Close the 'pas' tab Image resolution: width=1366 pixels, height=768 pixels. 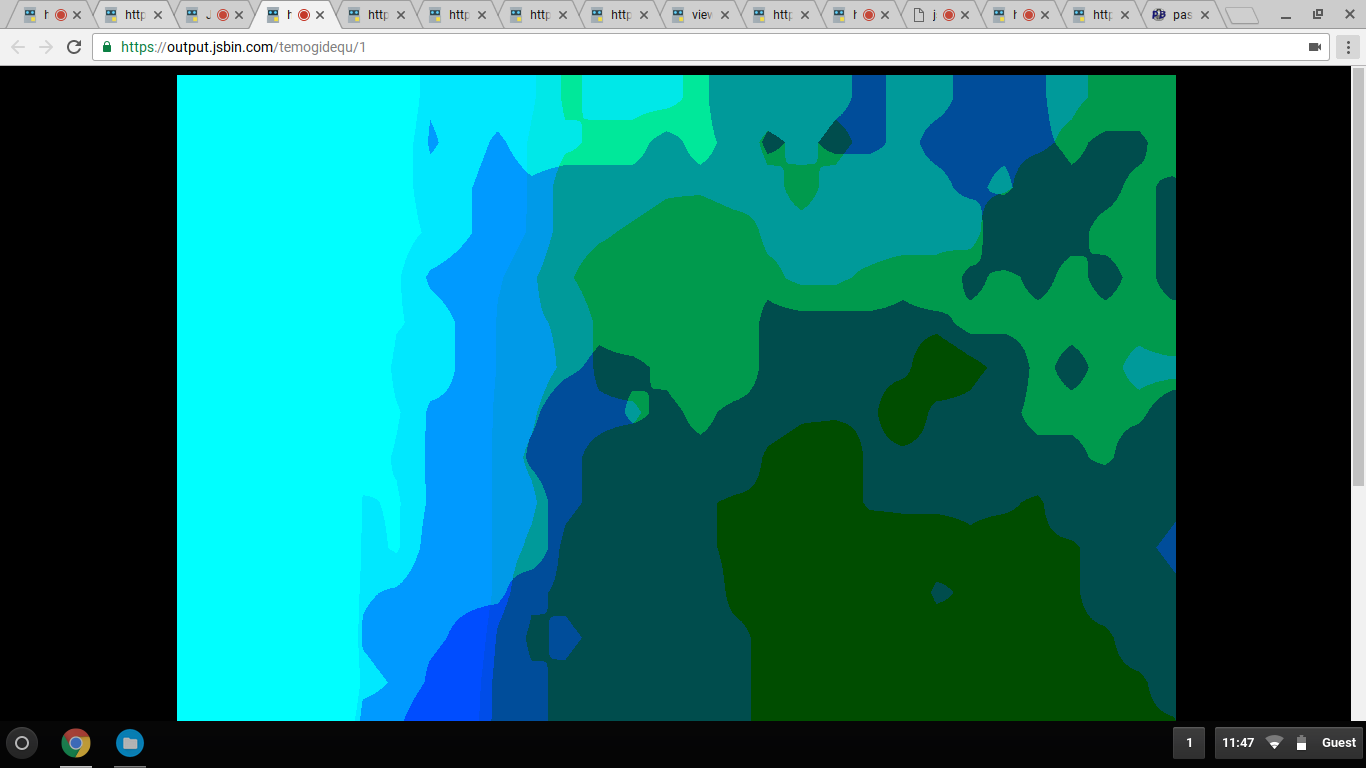[x=1205, y=15]
